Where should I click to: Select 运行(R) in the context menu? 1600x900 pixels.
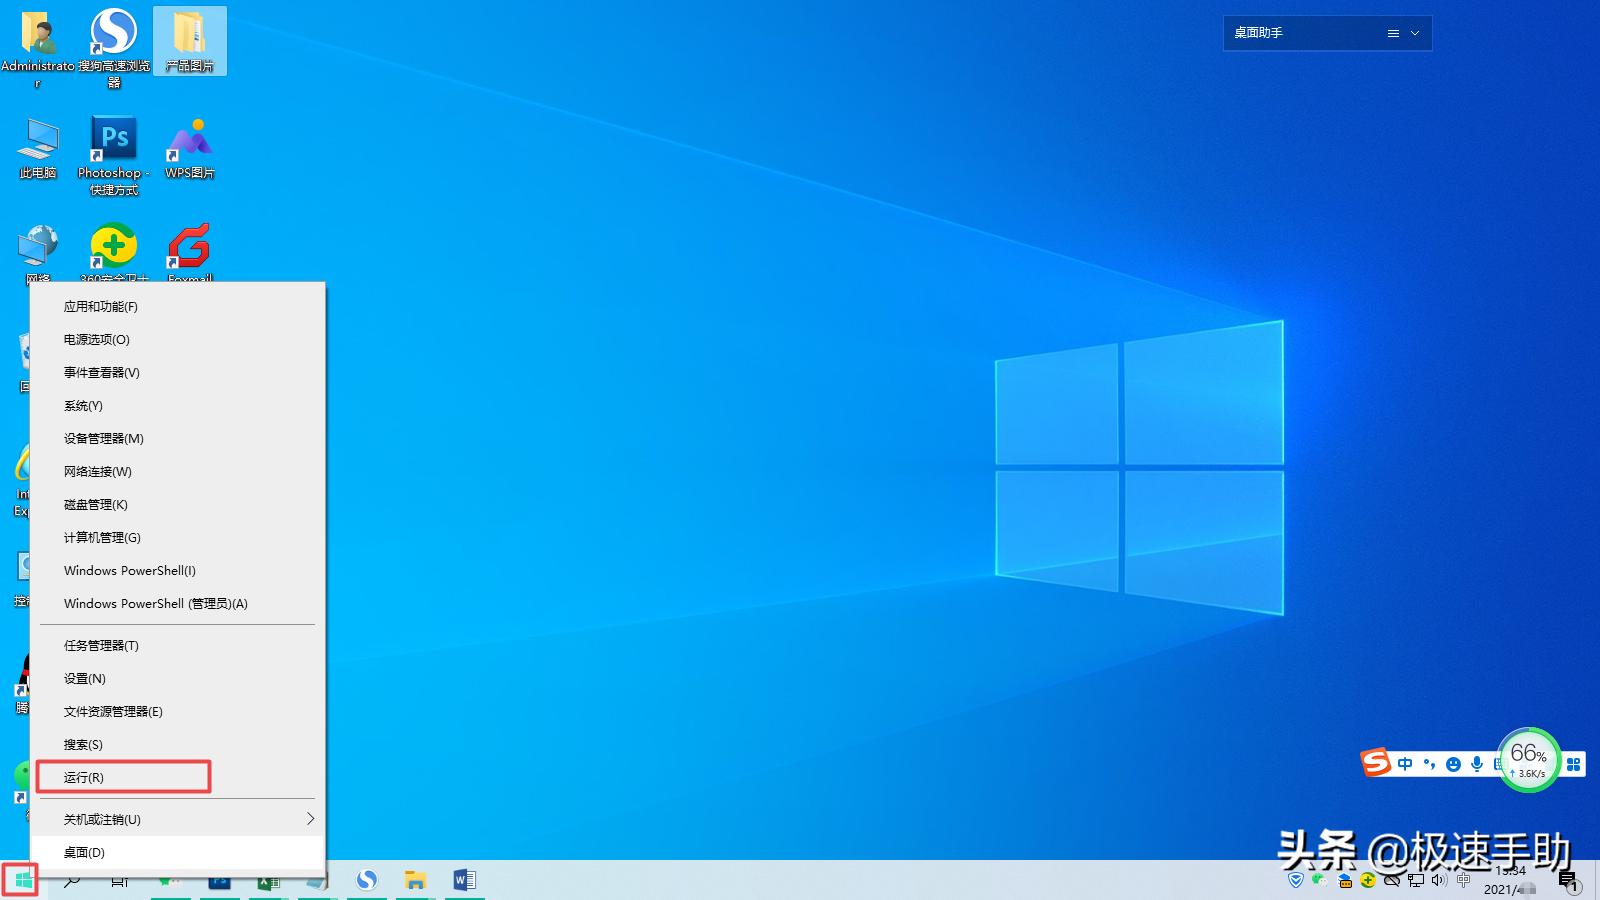coord(88,777)
